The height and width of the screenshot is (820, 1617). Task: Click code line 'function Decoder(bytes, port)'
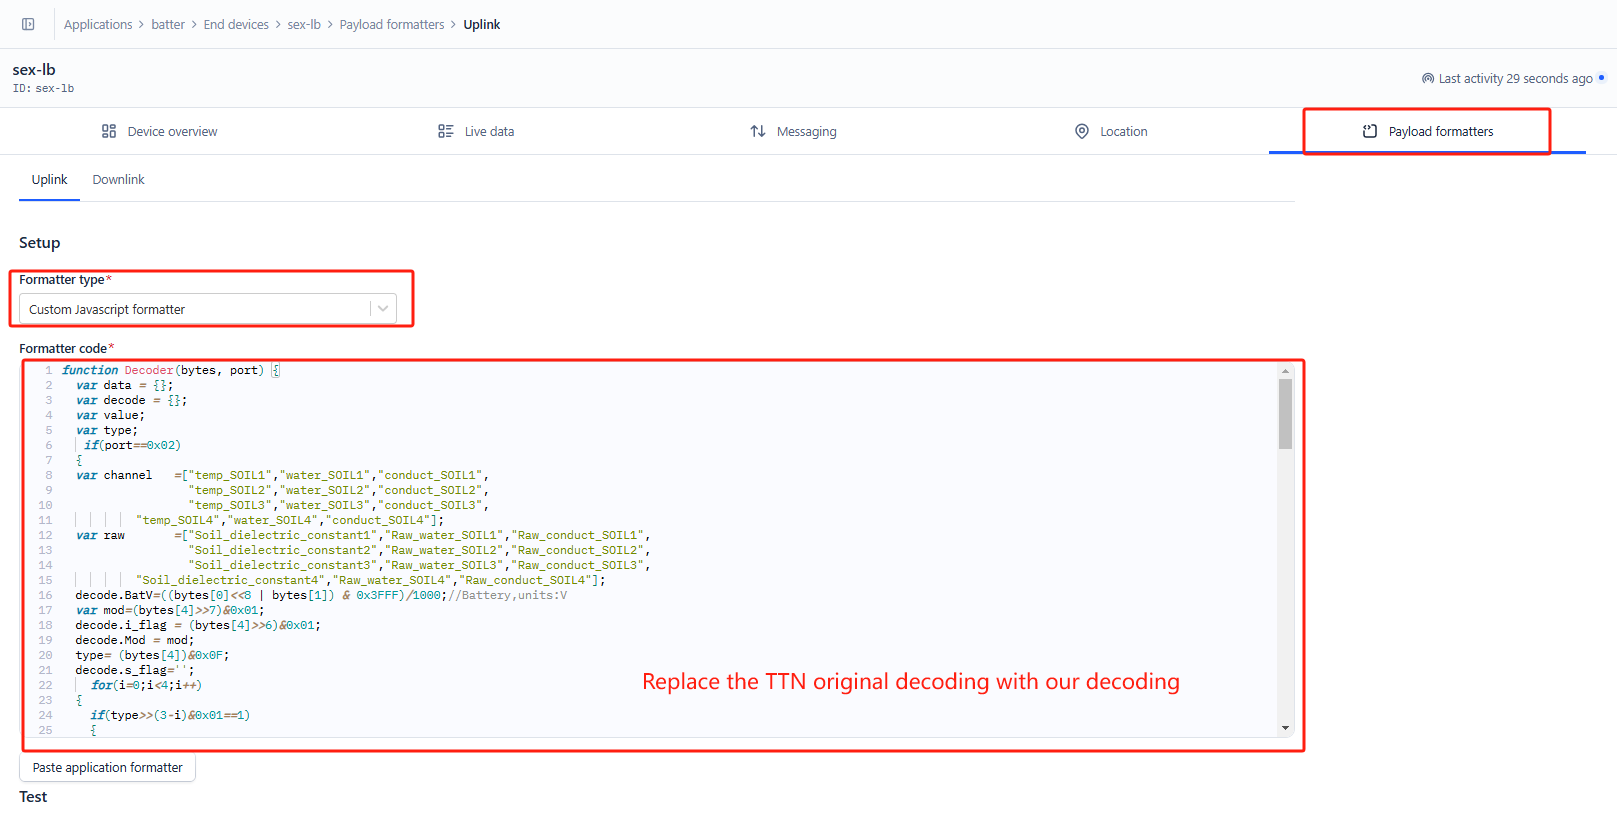(171, 370)
